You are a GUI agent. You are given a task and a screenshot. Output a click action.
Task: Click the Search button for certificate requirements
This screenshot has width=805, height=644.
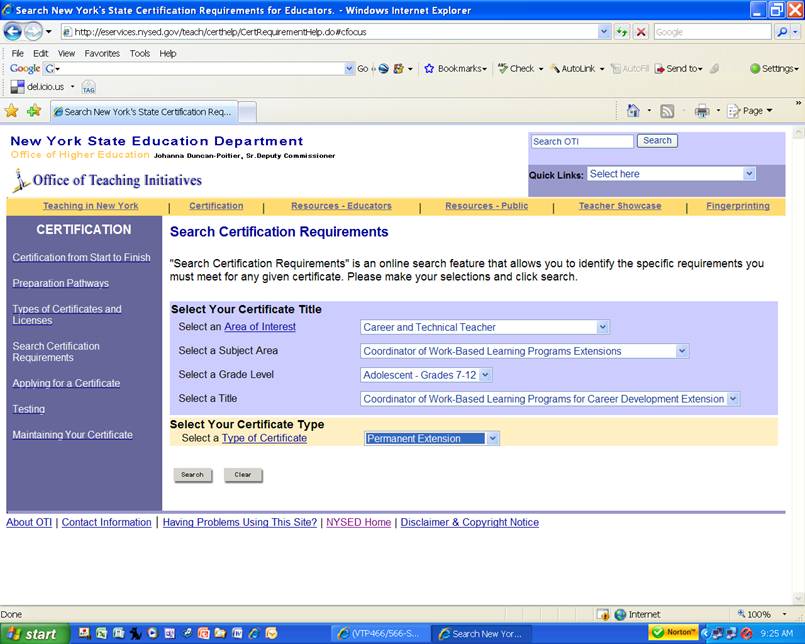tap(192, 475)
